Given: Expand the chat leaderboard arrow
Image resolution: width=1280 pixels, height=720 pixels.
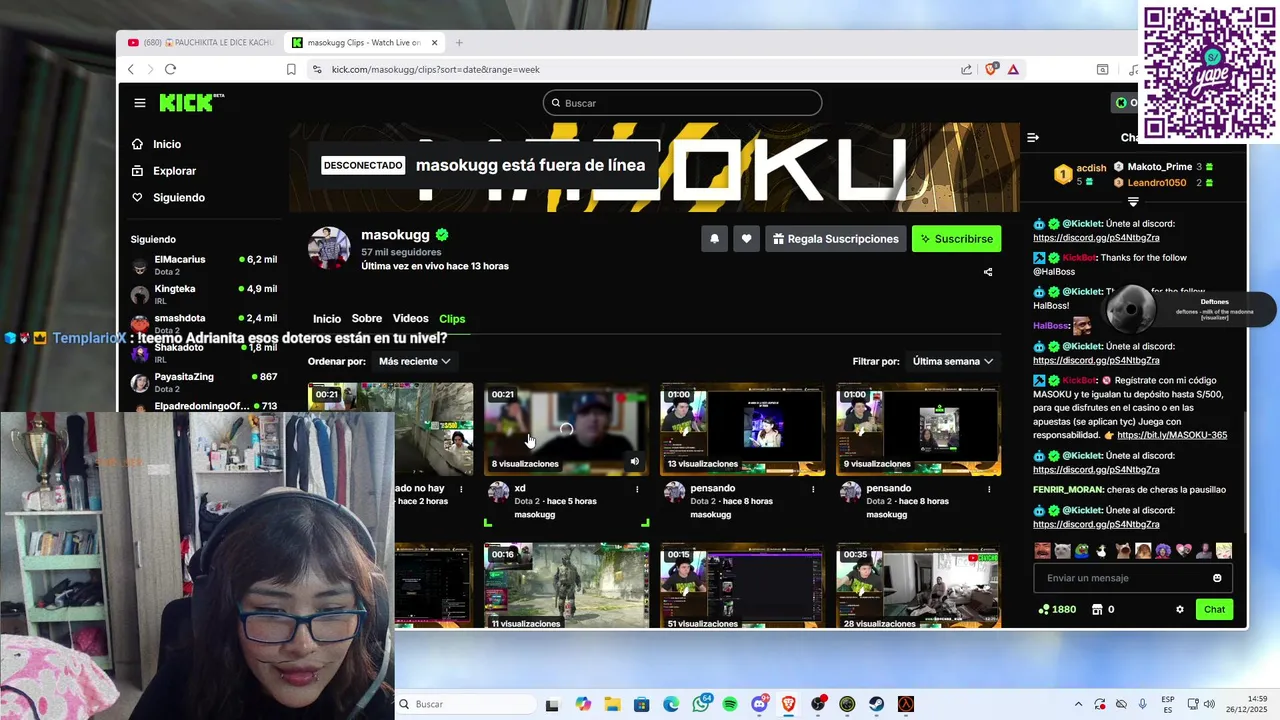Looking at the screenshot, I should pos(1133,201).
